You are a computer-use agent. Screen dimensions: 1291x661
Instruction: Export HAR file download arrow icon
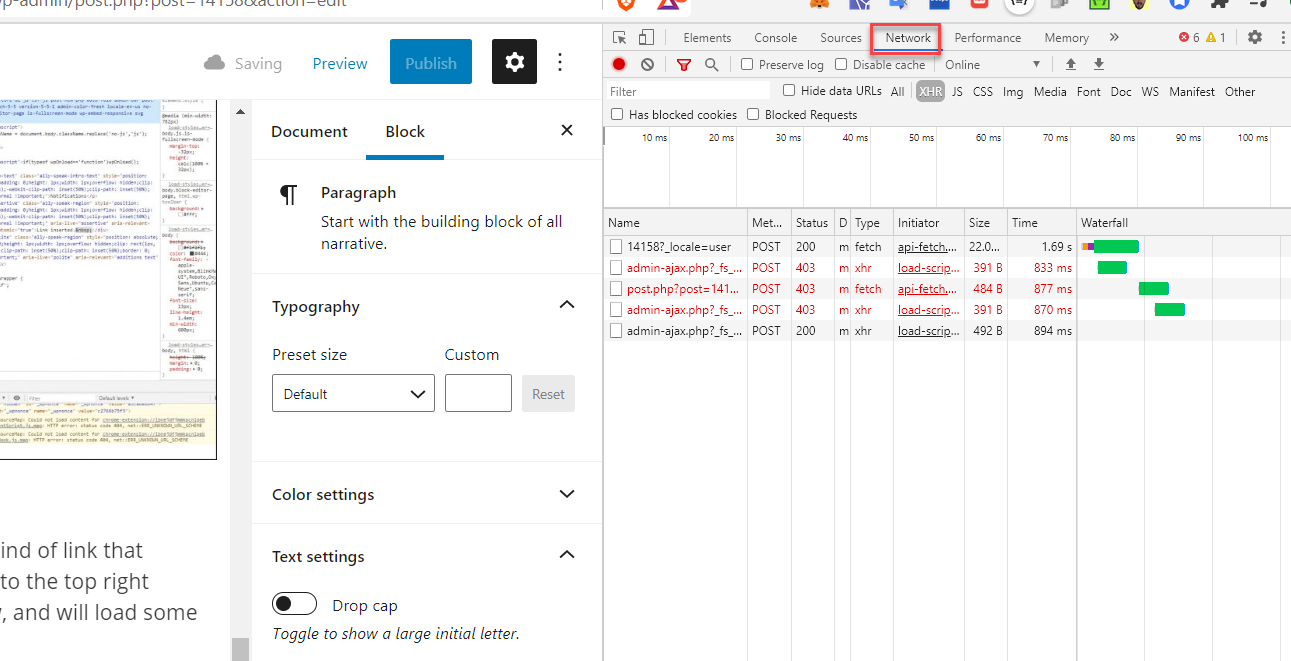click(1099, 65)
